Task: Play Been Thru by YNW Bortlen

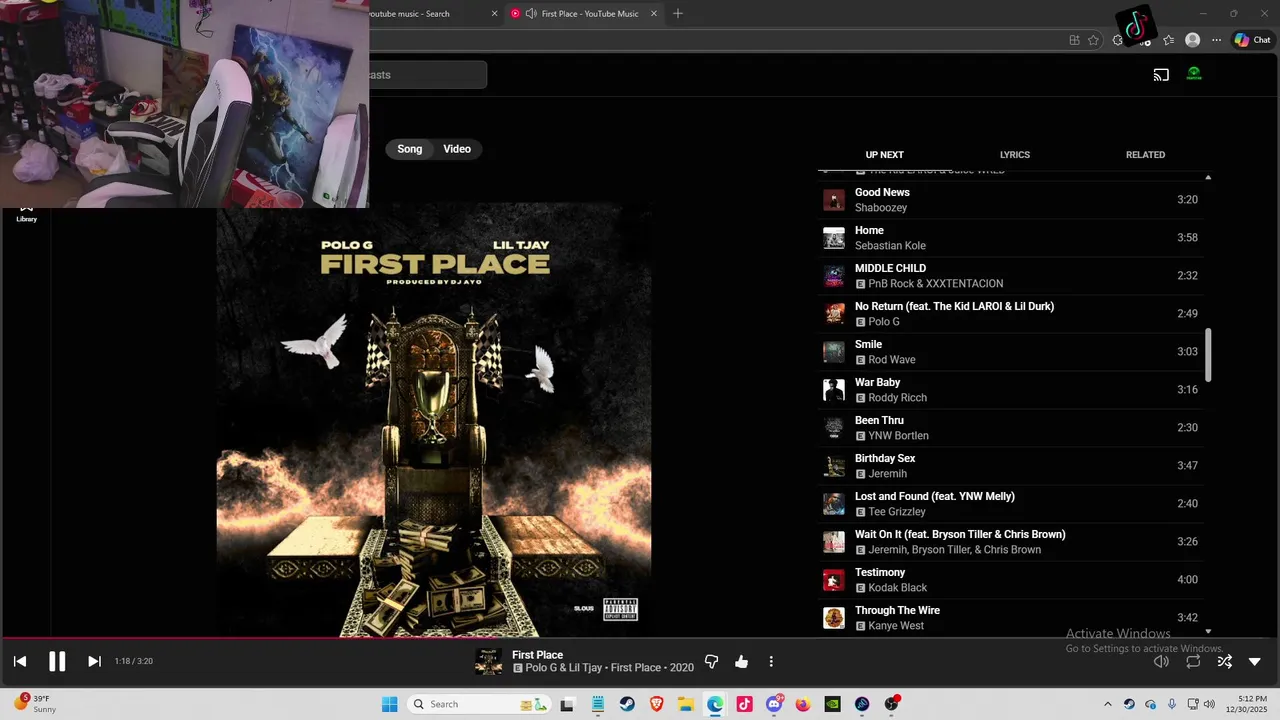Action: point(1010,428)
